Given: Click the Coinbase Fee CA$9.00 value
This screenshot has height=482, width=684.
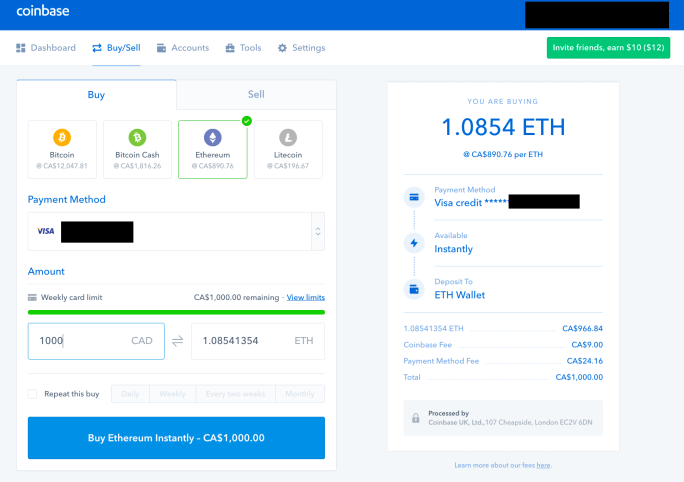Looking at the screenshot, I should [587, 345].
